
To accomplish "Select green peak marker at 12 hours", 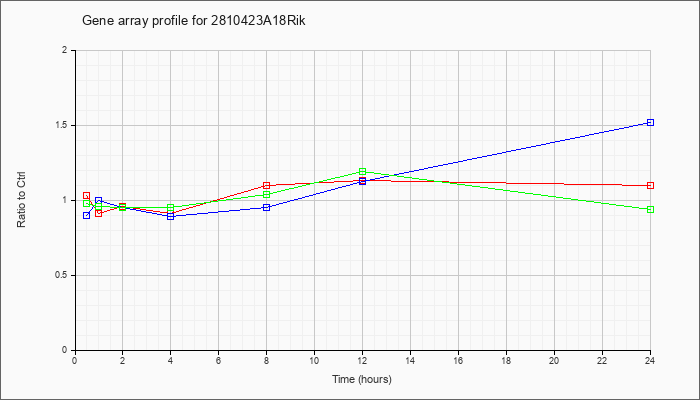I will tap(362, 171).
